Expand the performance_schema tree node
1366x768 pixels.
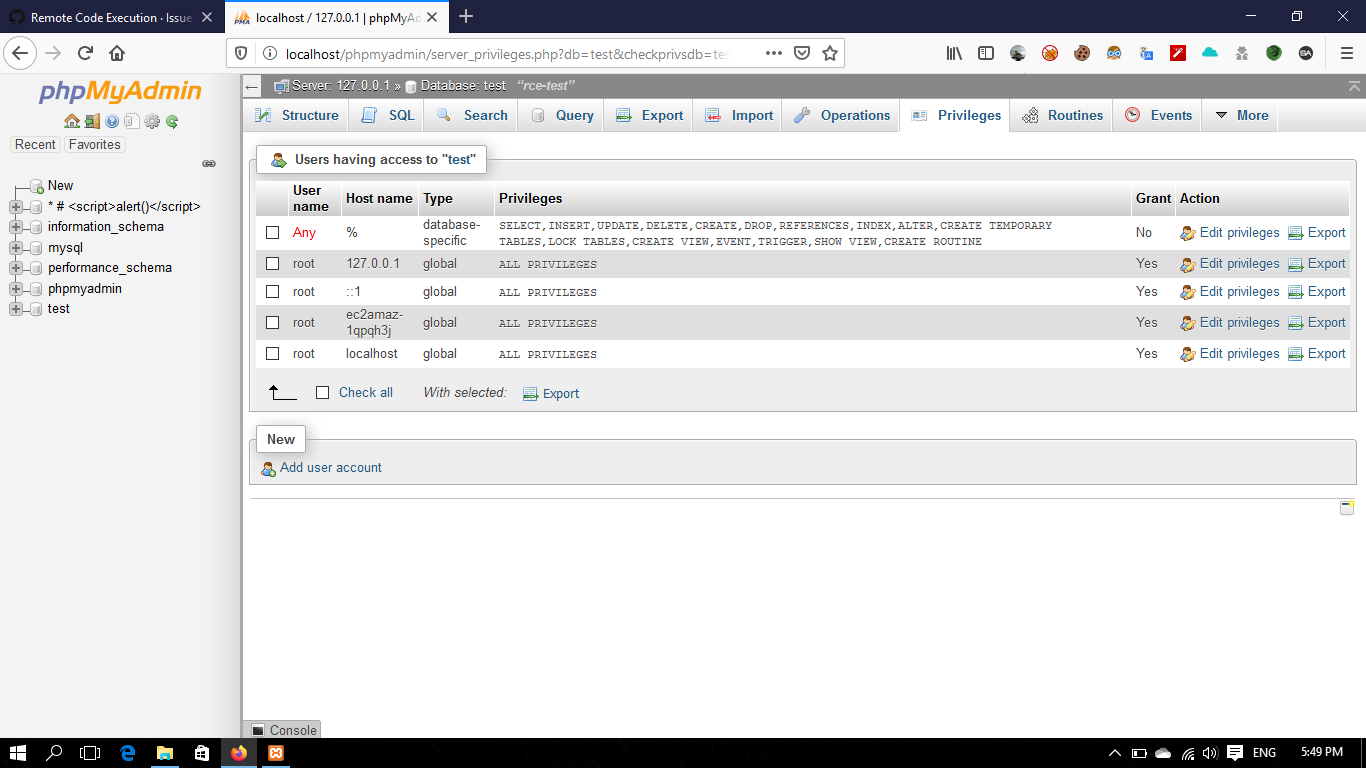point(14,268)
